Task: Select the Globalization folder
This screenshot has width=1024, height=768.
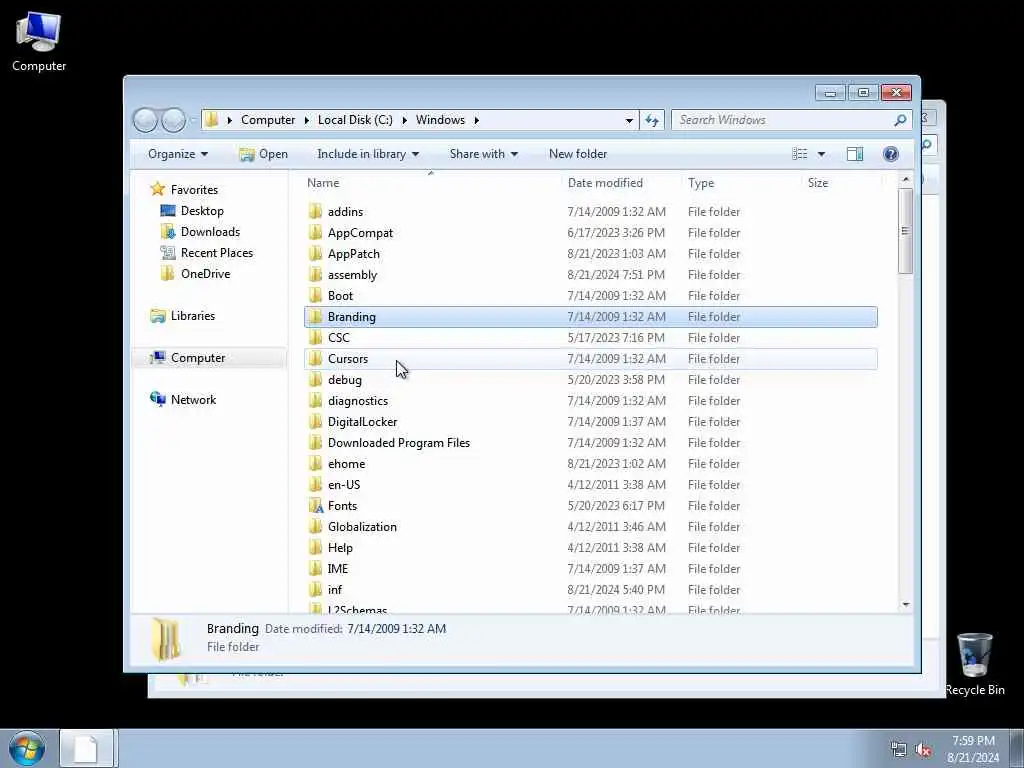Action: [x=590, y=526]
